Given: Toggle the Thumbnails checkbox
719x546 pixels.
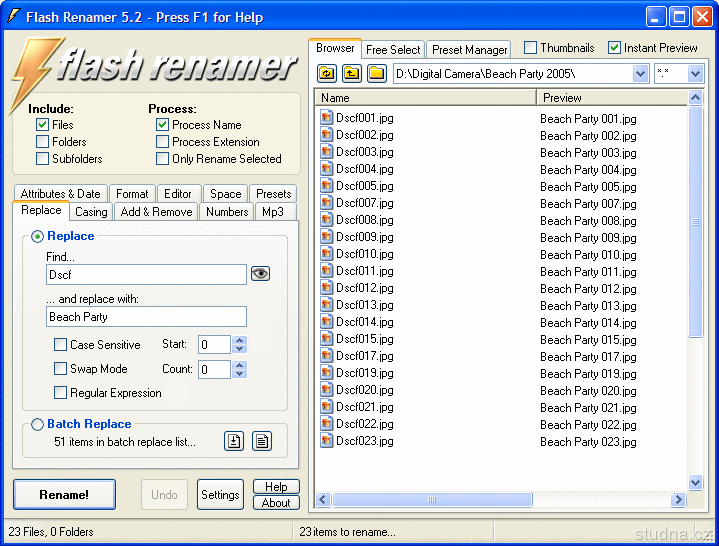Looking at the screenshot, I should point(531,48).
